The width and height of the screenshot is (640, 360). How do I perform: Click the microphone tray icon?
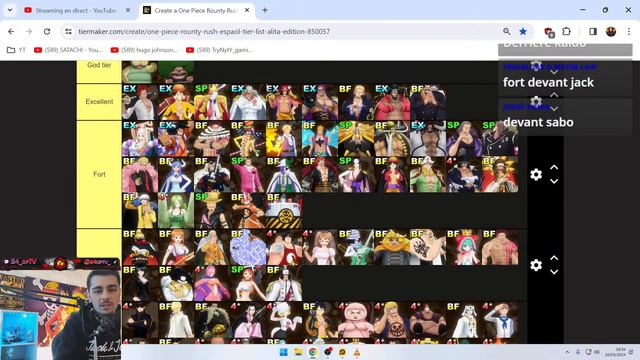click(578, 352)
